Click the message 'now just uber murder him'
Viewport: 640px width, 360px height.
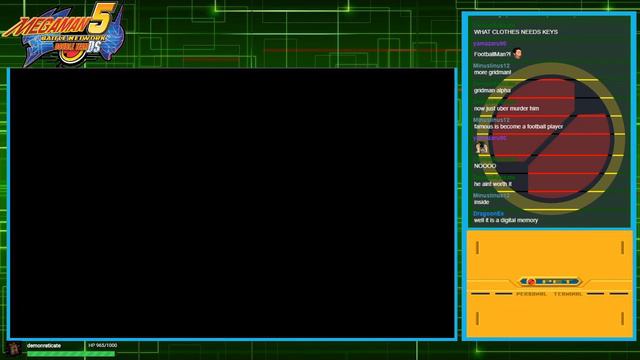(506, 109)
